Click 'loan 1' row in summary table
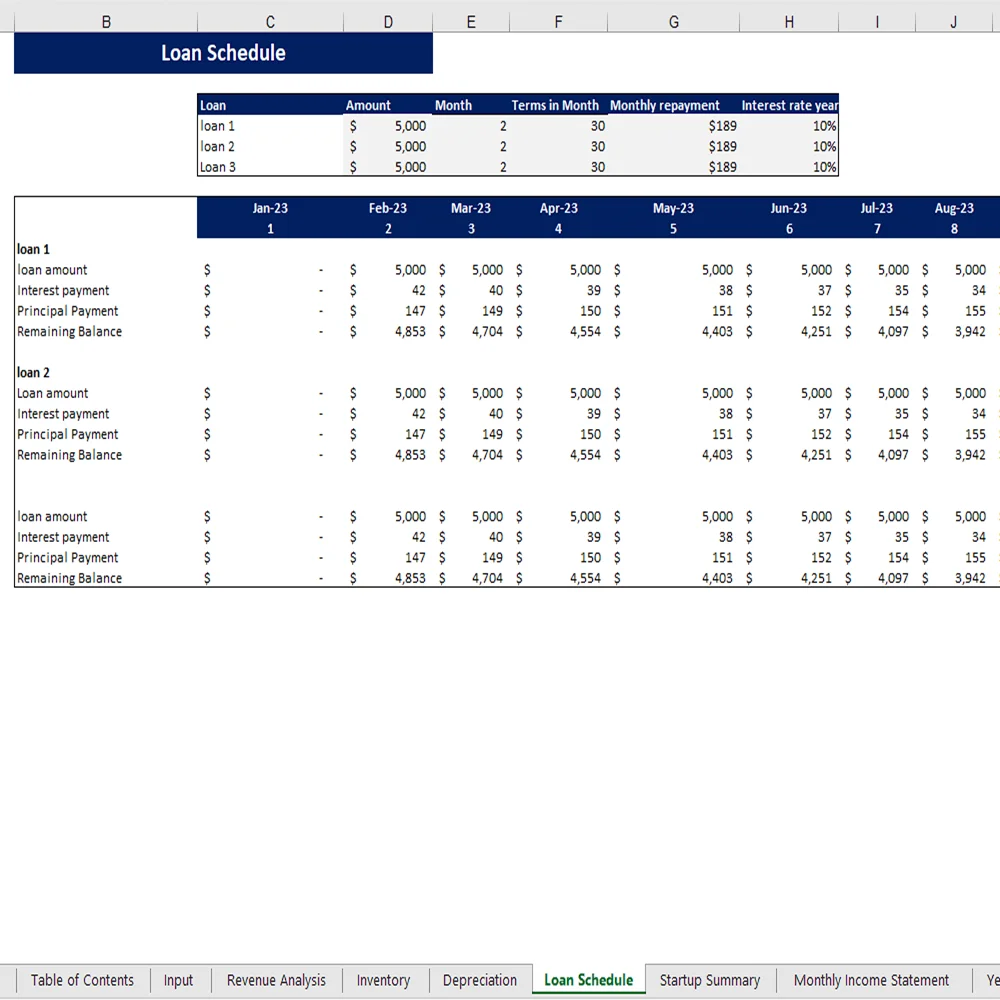 (x=270, y=126)
